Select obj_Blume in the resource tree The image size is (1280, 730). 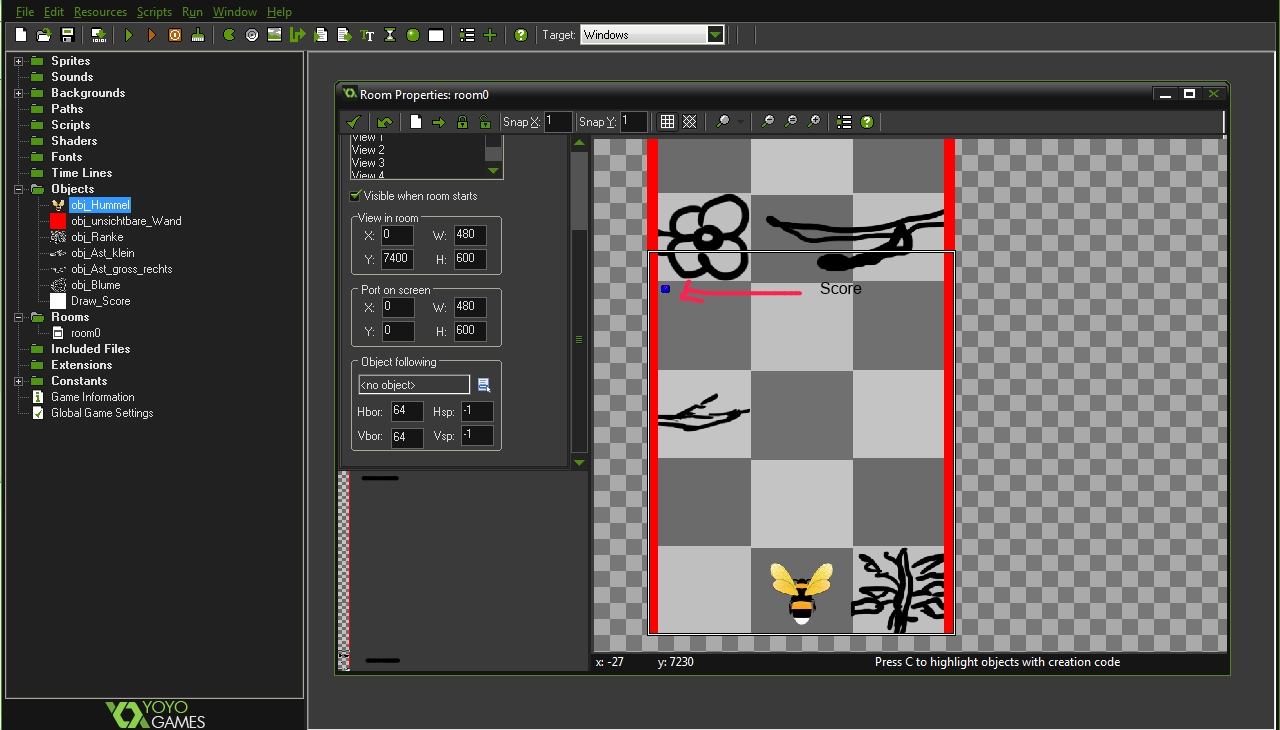coord(95,285)
